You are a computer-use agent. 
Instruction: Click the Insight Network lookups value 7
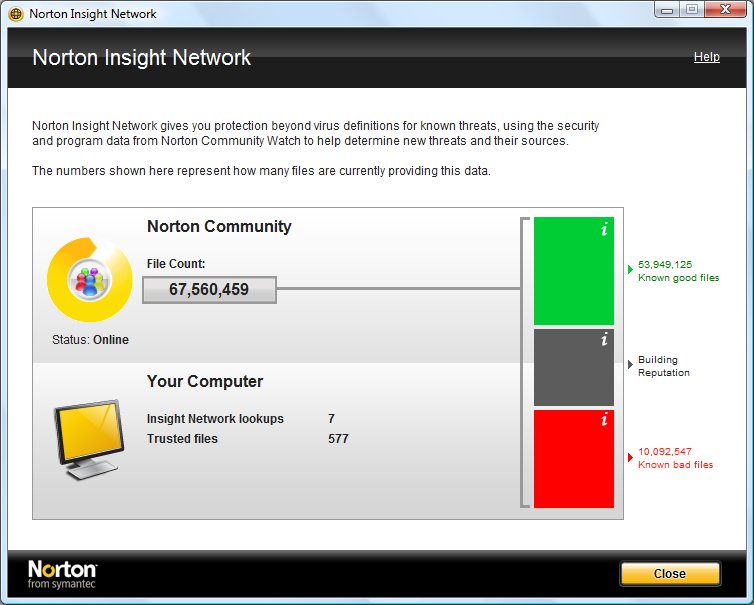(331, 418)
